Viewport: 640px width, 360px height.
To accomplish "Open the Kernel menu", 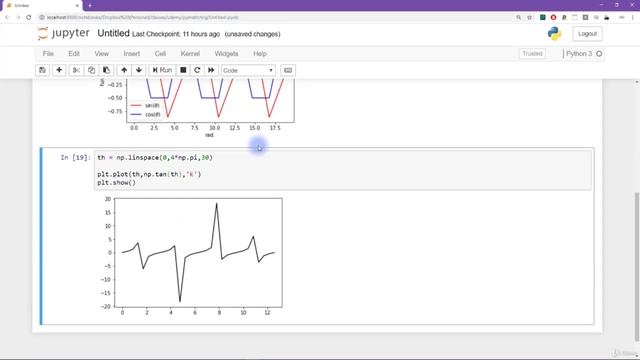I will [x=190, y=53].
